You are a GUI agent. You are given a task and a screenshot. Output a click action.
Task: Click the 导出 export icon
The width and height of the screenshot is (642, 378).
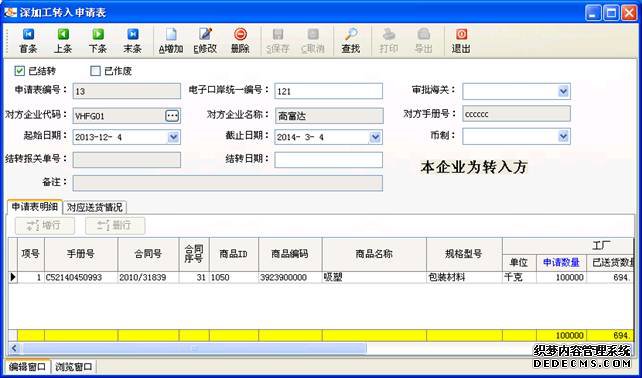point(423,41)
